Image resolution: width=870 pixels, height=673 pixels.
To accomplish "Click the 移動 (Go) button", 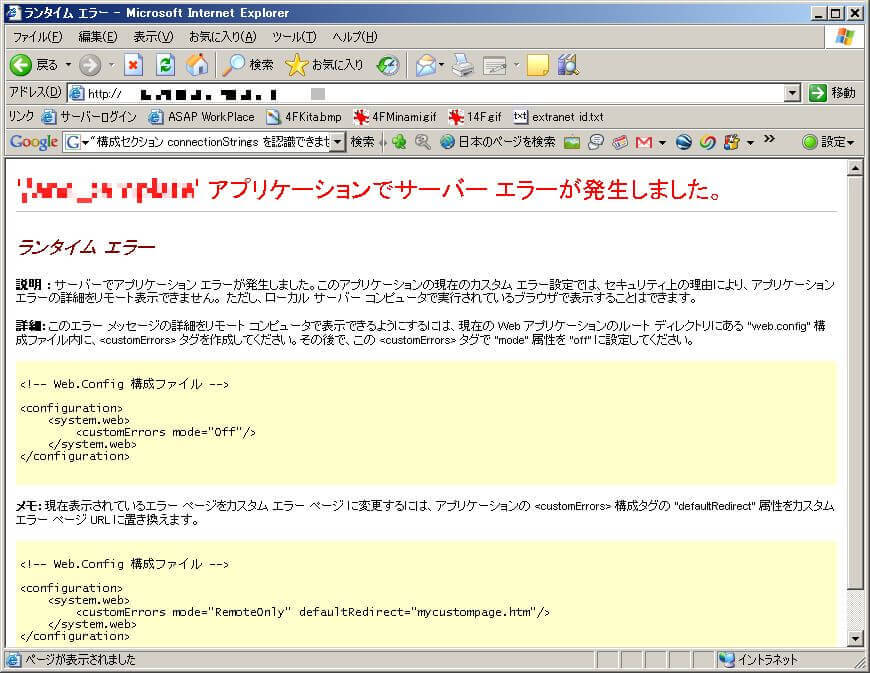I will click(x=832, y=93).
